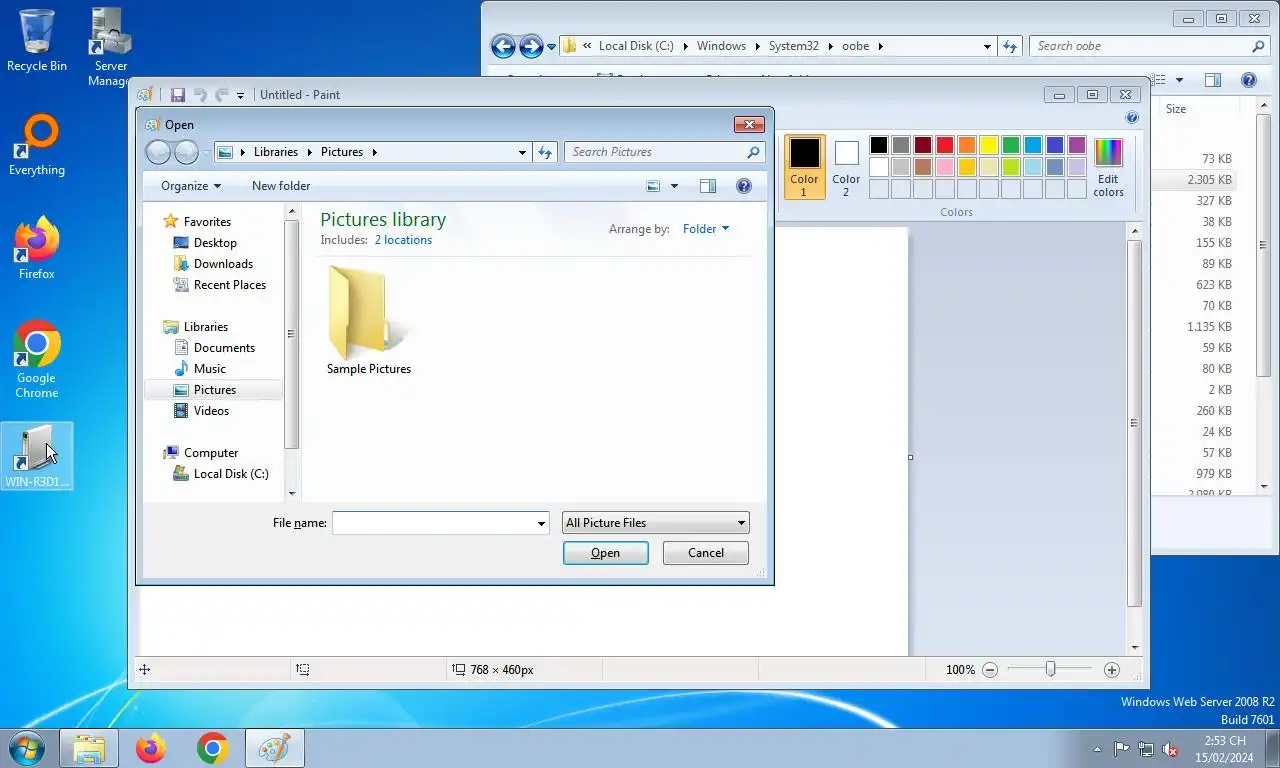
Task: Toggle the preview pane in Open dialog
Action: [x=708, y=186]
